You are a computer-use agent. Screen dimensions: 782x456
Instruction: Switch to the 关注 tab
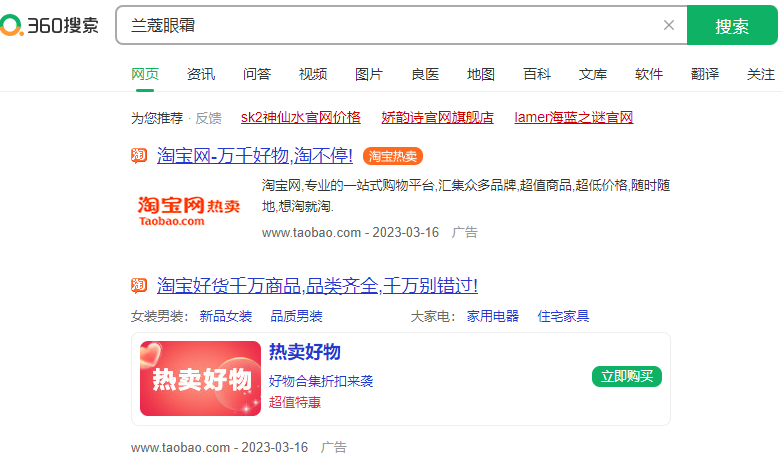tap(761, 74)
